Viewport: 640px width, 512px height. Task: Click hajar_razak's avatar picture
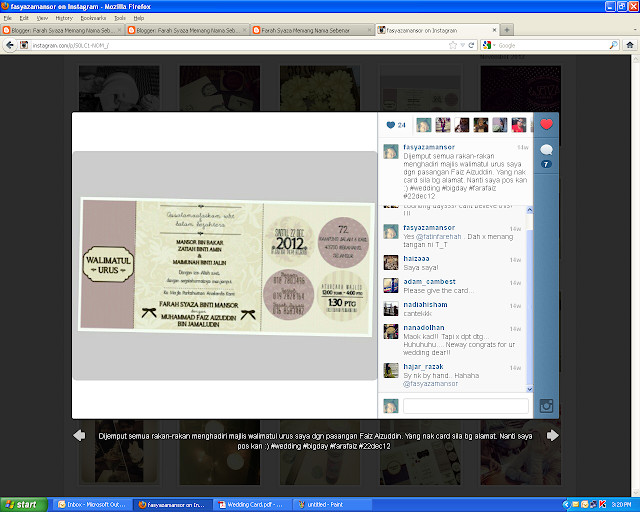391,371
